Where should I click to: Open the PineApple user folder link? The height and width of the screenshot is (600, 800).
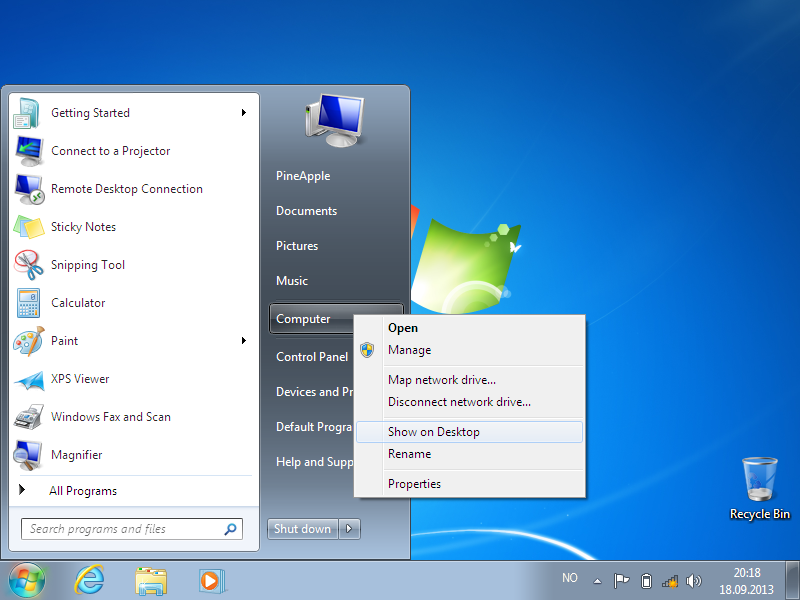(x=303, y=176)
